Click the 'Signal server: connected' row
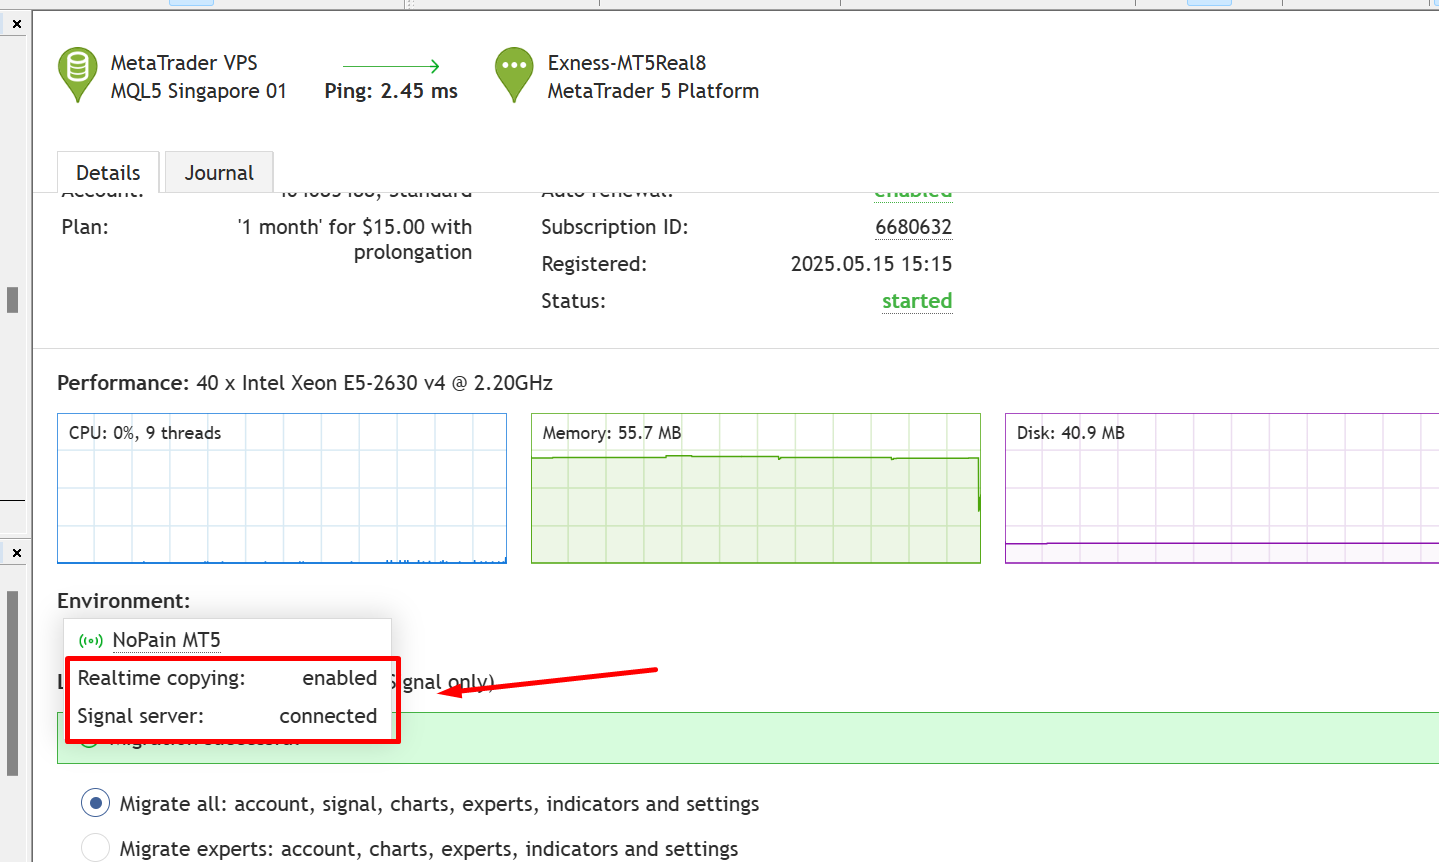The width and height of the screenshot is (1439, 862). [x=227, y=716]
